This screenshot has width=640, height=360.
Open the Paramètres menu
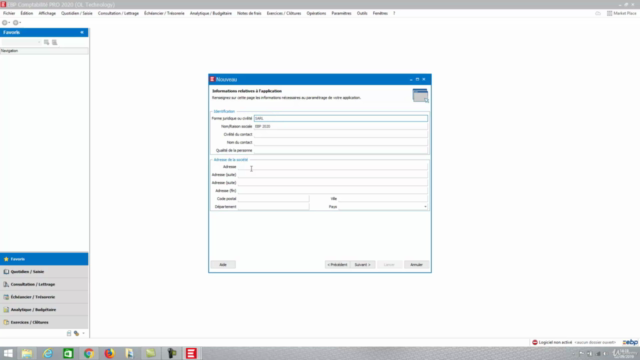coord(341,13)
